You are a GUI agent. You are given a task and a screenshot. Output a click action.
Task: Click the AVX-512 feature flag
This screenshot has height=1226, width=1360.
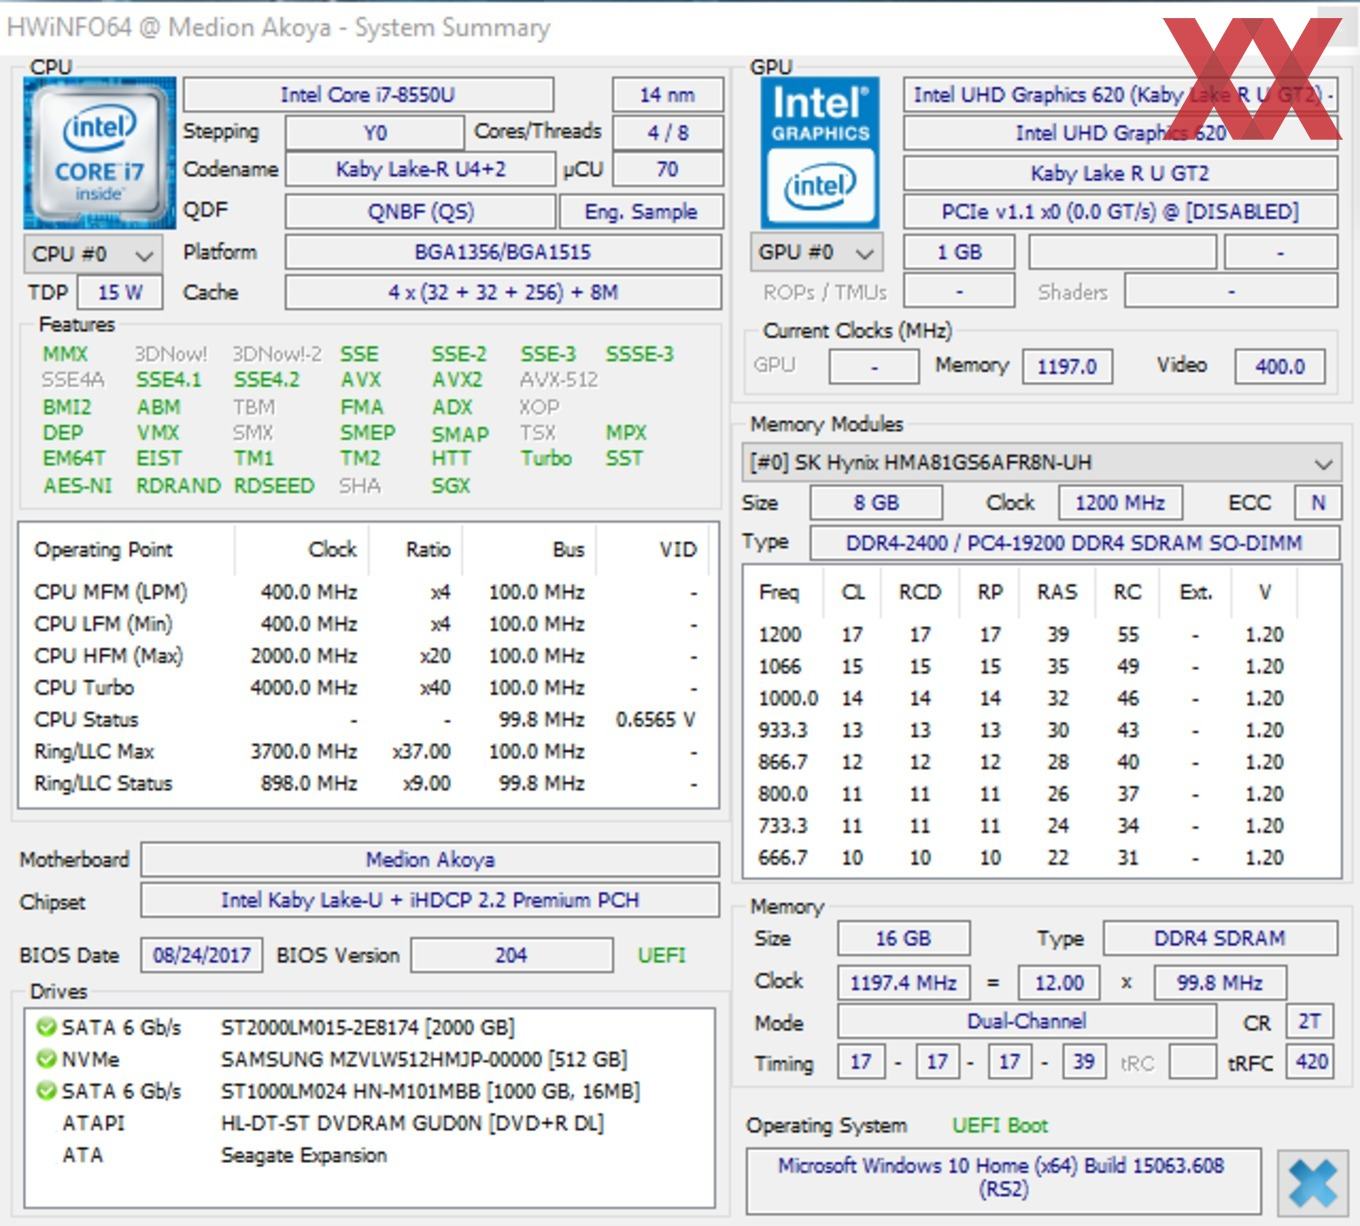559,380
